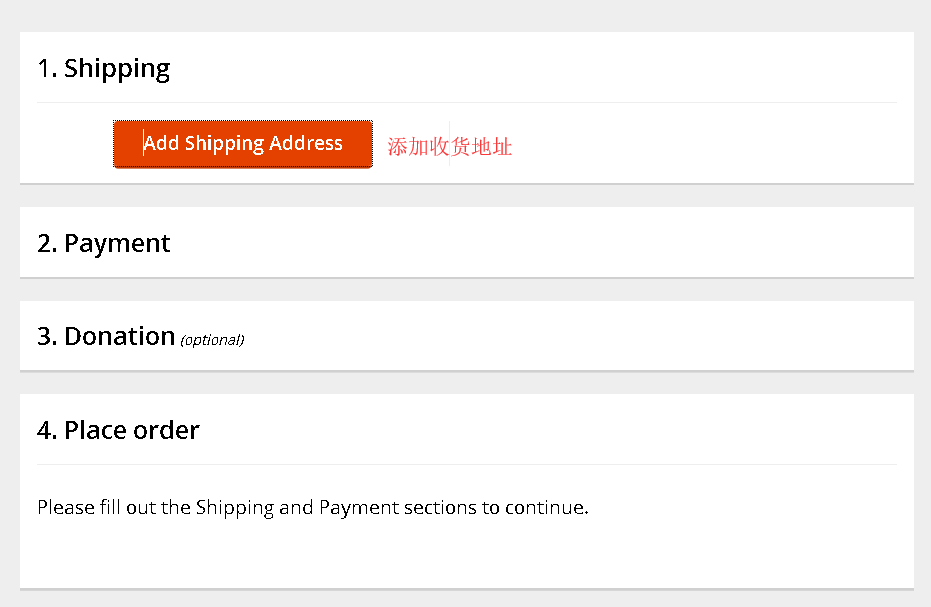Viewport: 931px width, 607px height.
Task: Click divider line under Place order heading
Action: [x=466, y=464]
